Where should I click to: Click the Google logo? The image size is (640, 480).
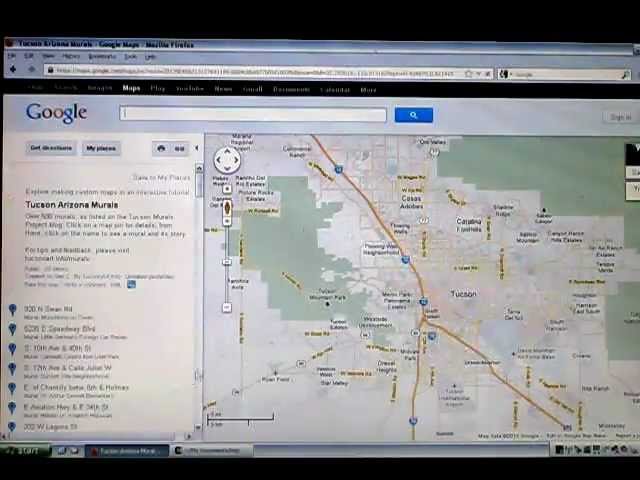[56, 113]
